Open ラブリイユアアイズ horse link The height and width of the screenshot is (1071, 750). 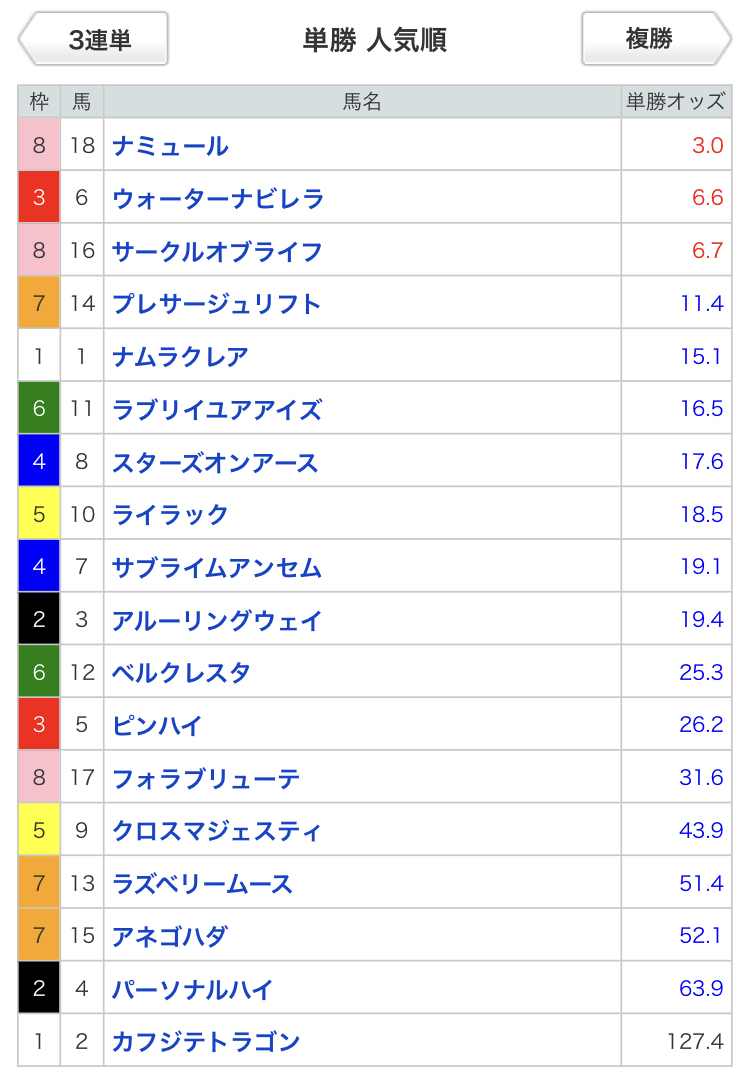tap(217, 409)
